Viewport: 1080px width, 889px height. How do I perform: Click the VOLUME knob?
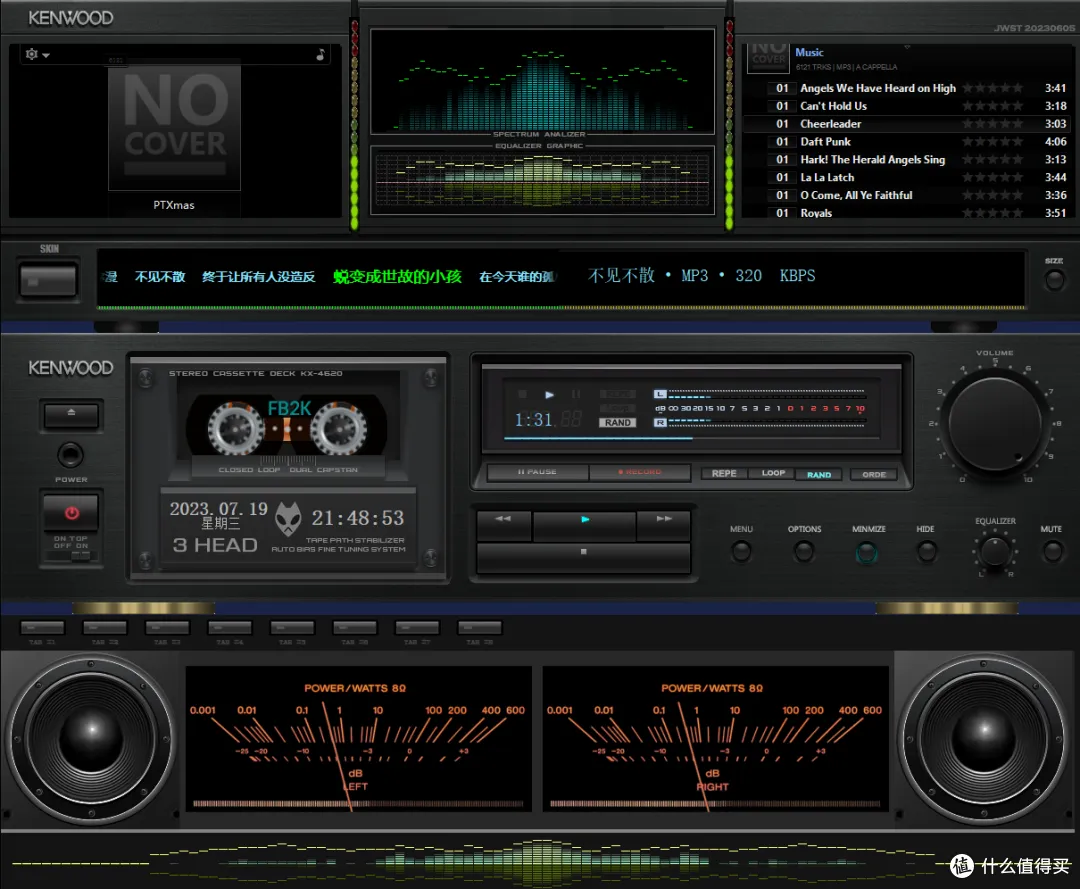pos(995,423)
